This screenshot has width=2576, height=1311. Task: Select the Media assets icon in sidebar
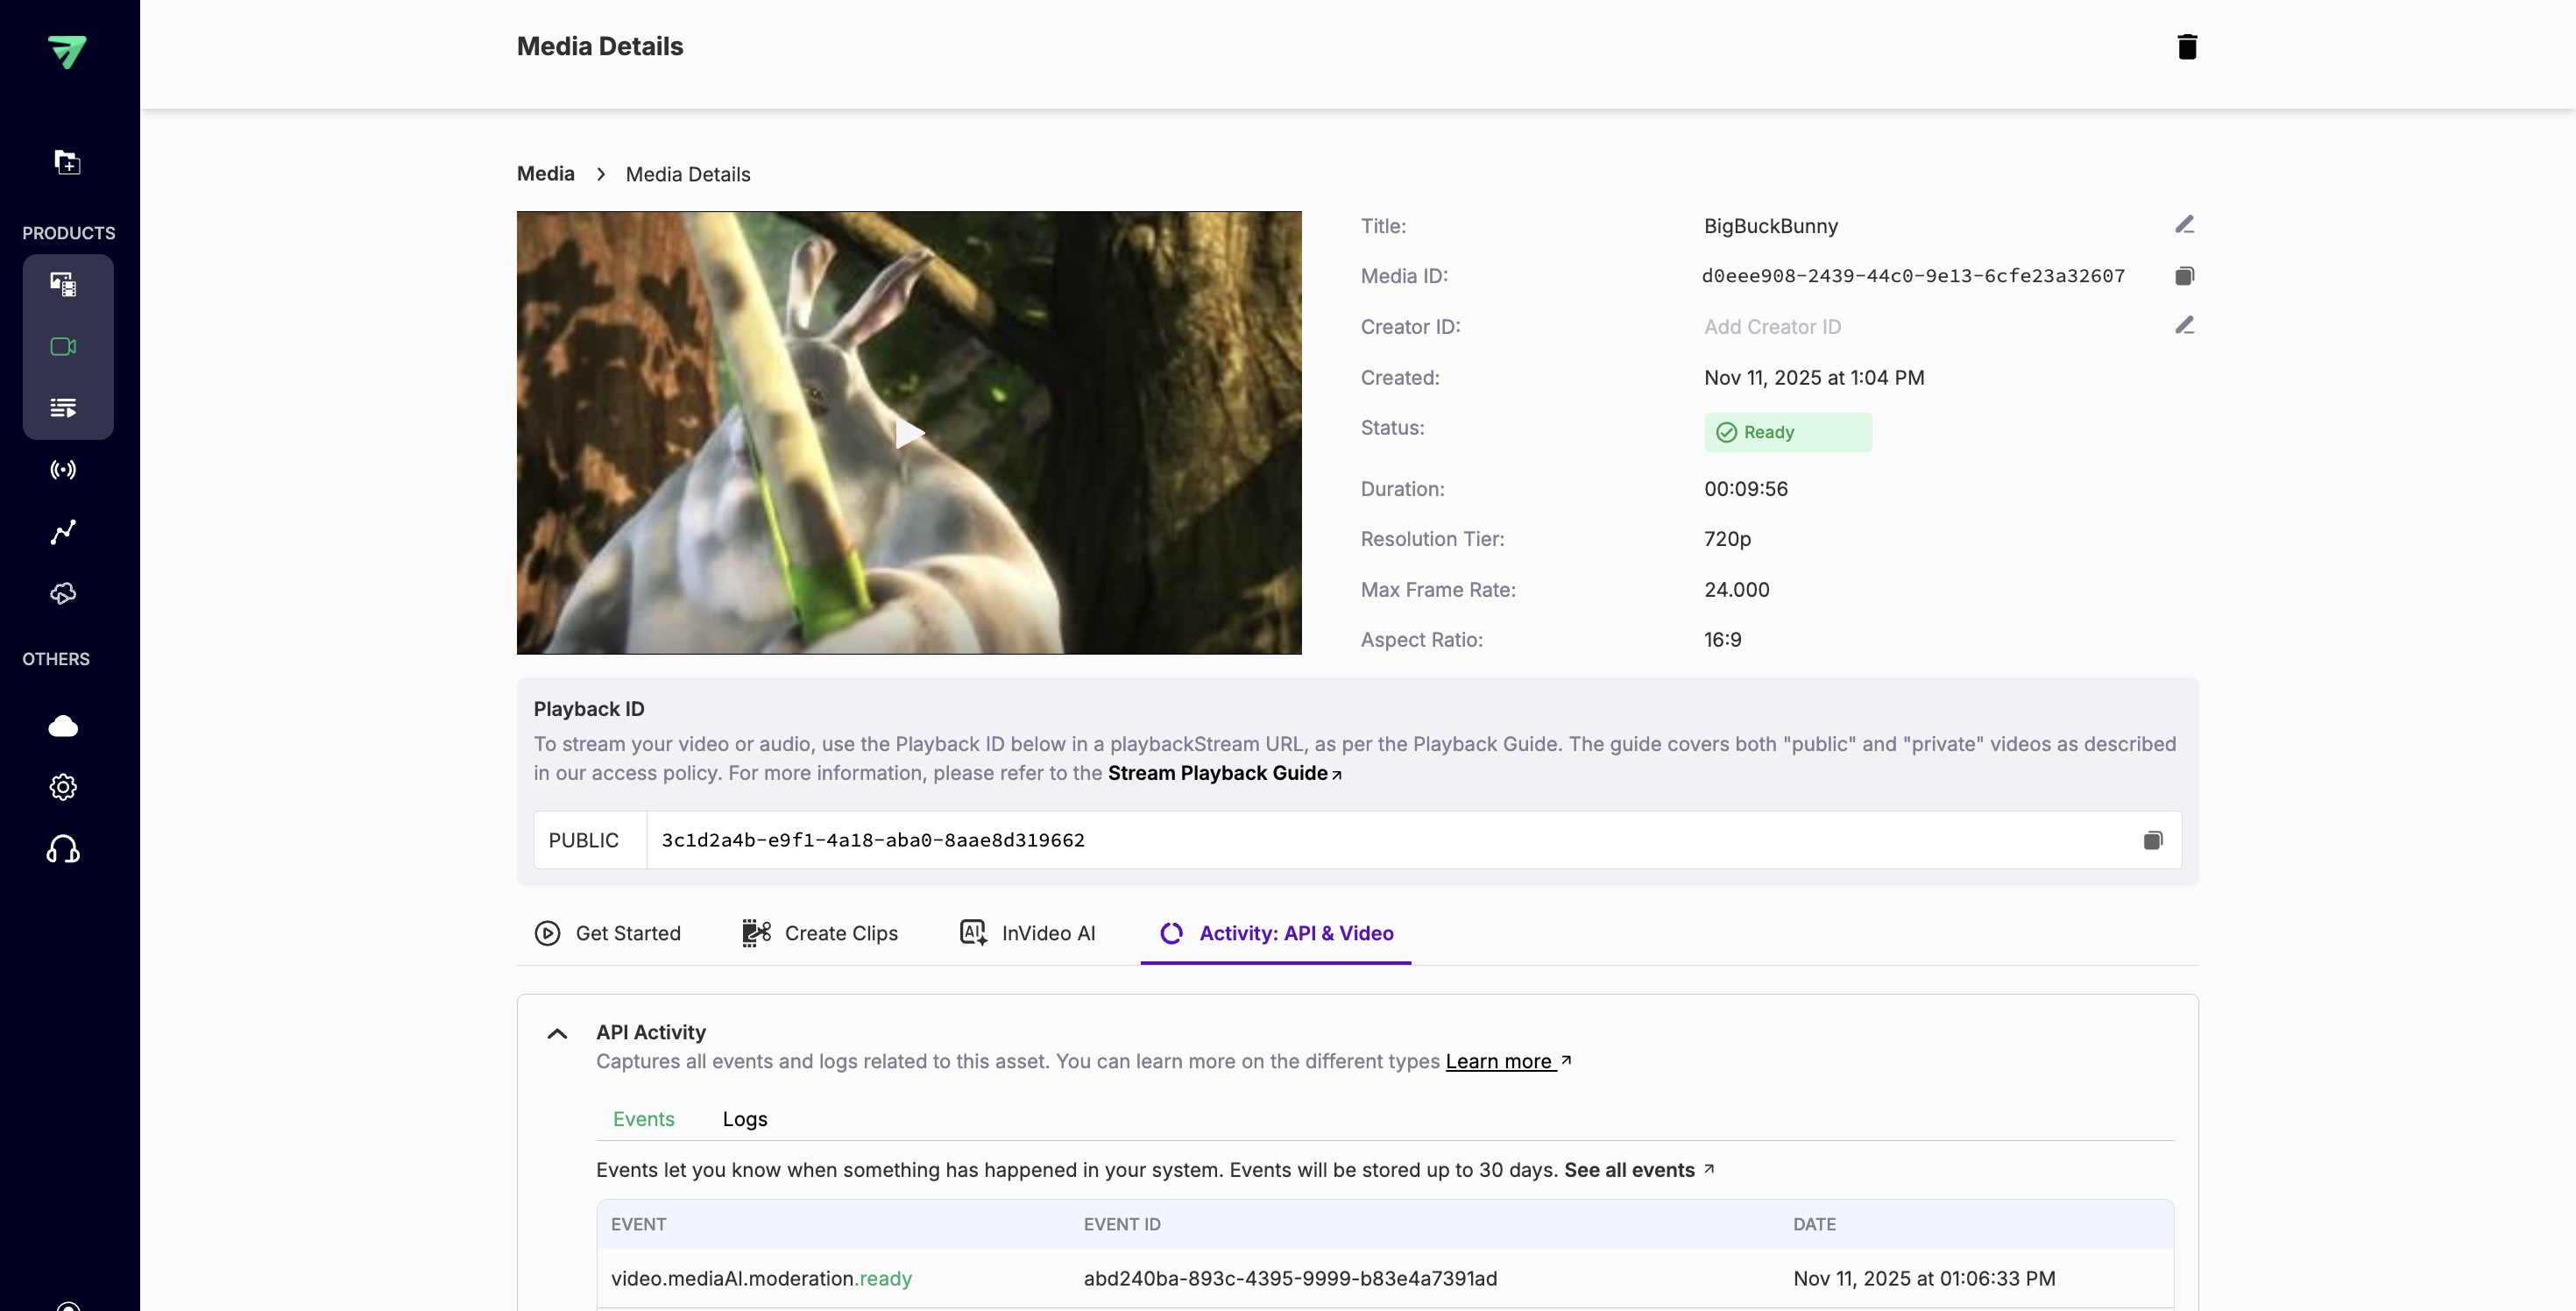(64, 284)
